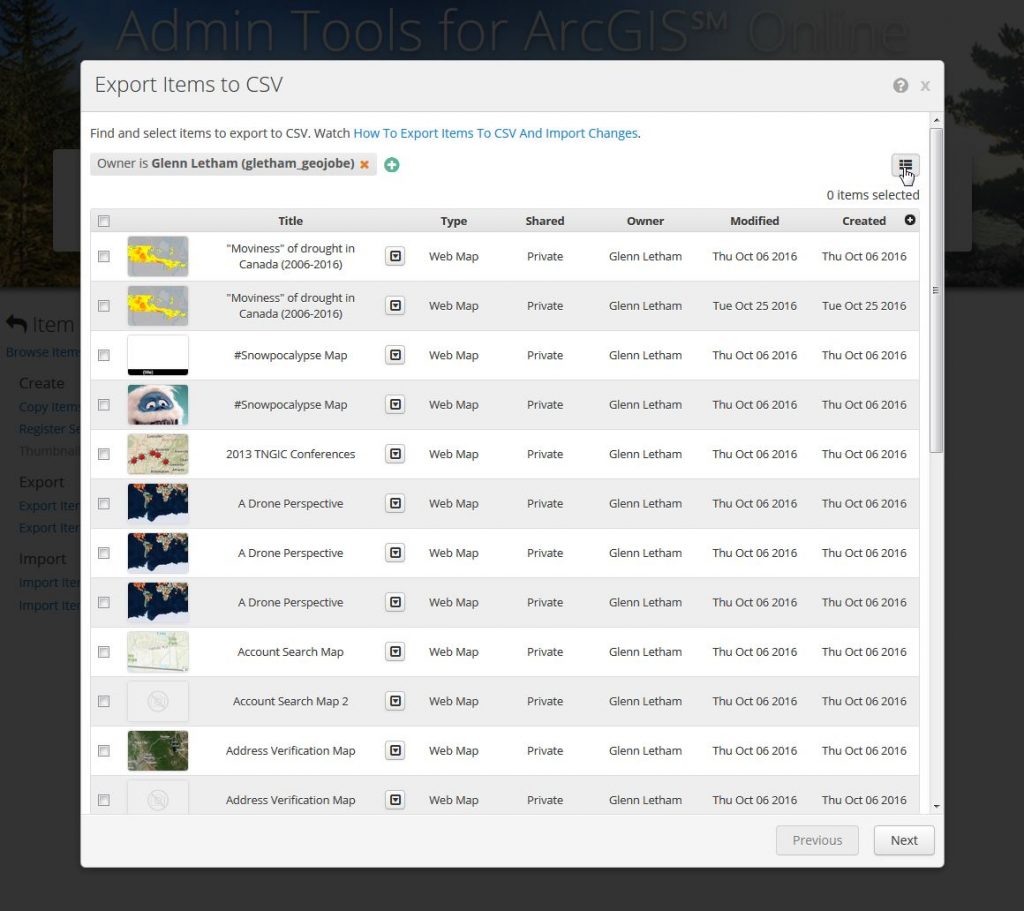Click the 2013 TNGIC Conferences map thumbnail
Screen dimensions: 1024x911
(158, 454)
